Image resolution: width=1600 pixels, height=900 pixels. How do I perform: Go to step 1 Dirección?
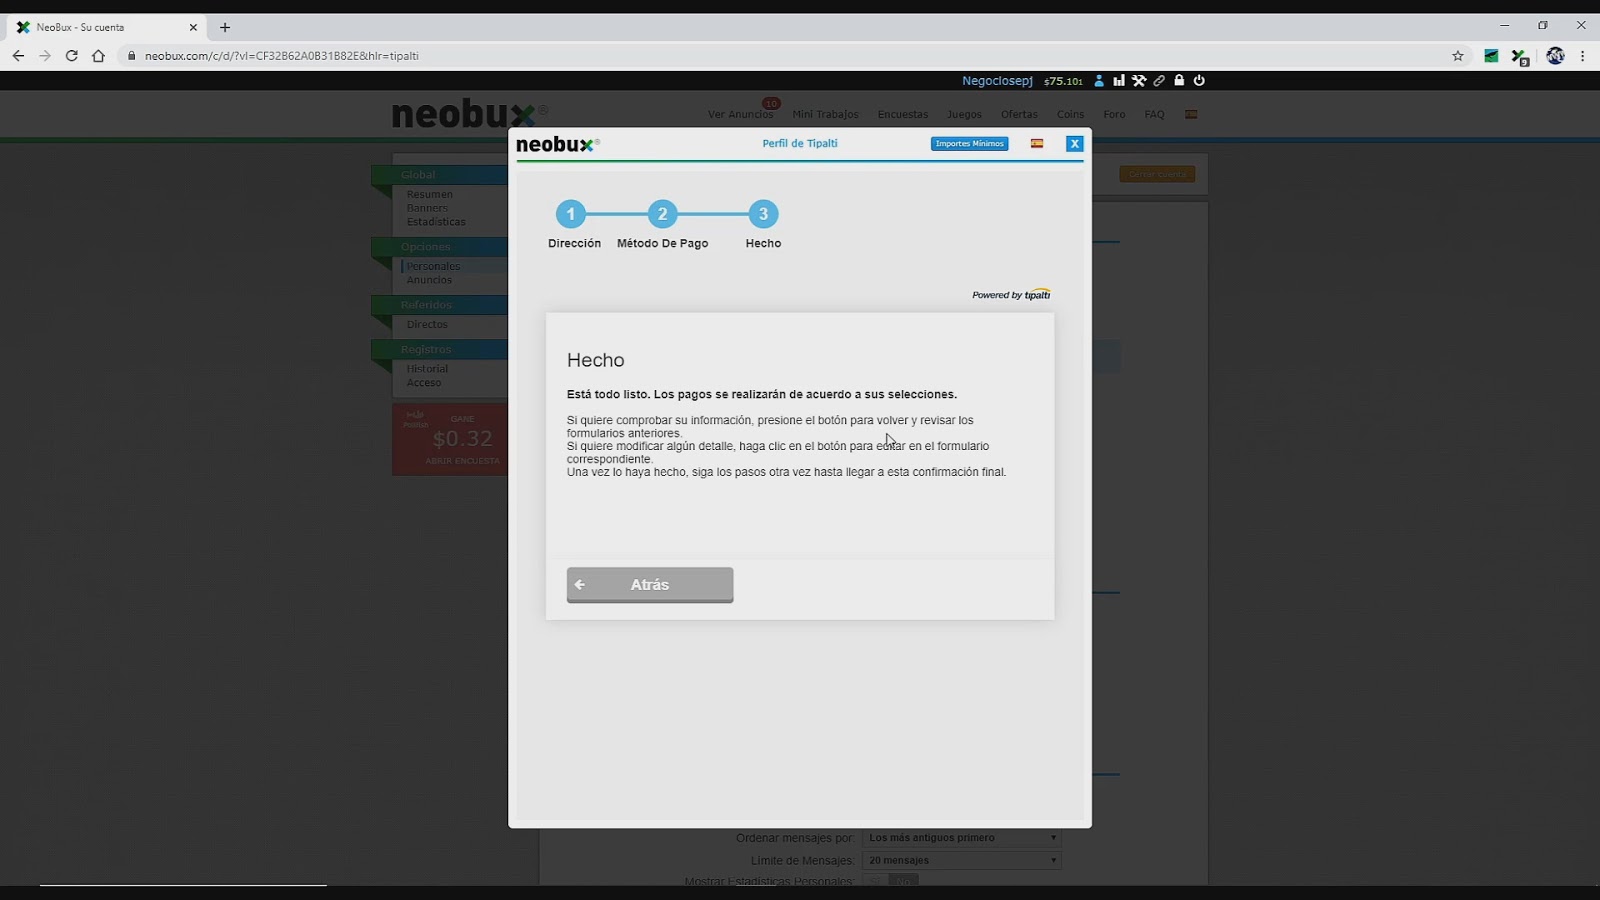coord(571,214)
